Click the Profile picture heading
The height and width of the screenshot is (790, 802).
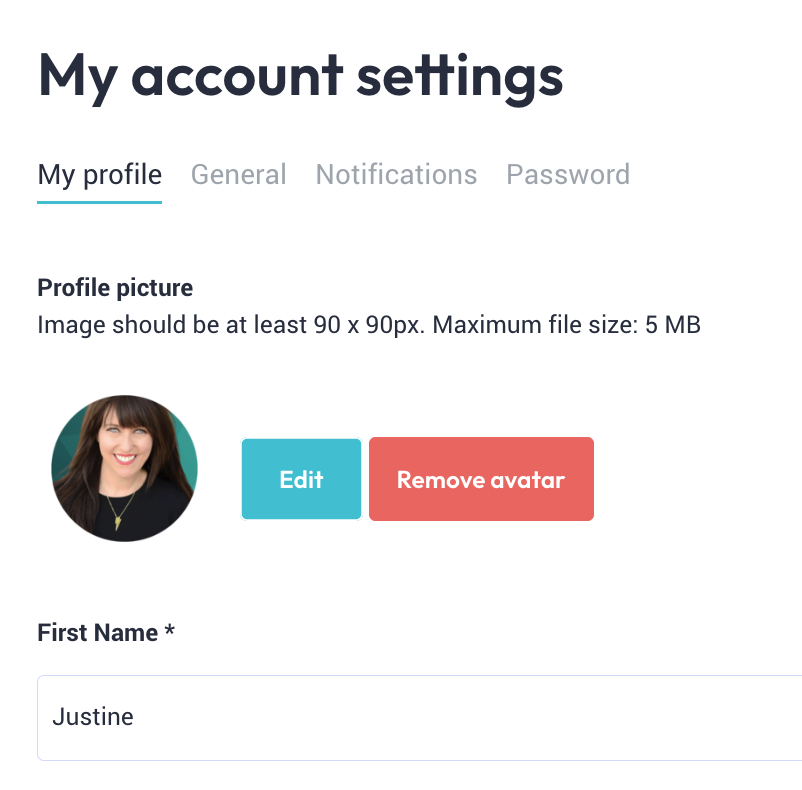tap(115, 288)
